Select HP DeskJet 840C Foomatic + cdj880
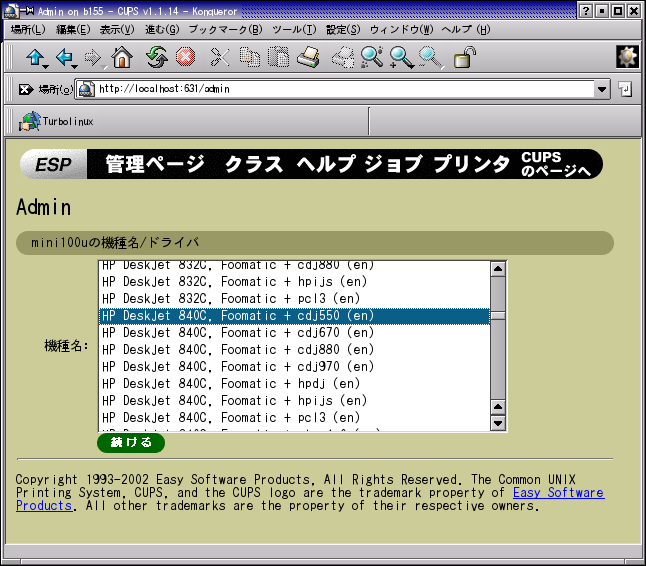 (x=294, y=350)
